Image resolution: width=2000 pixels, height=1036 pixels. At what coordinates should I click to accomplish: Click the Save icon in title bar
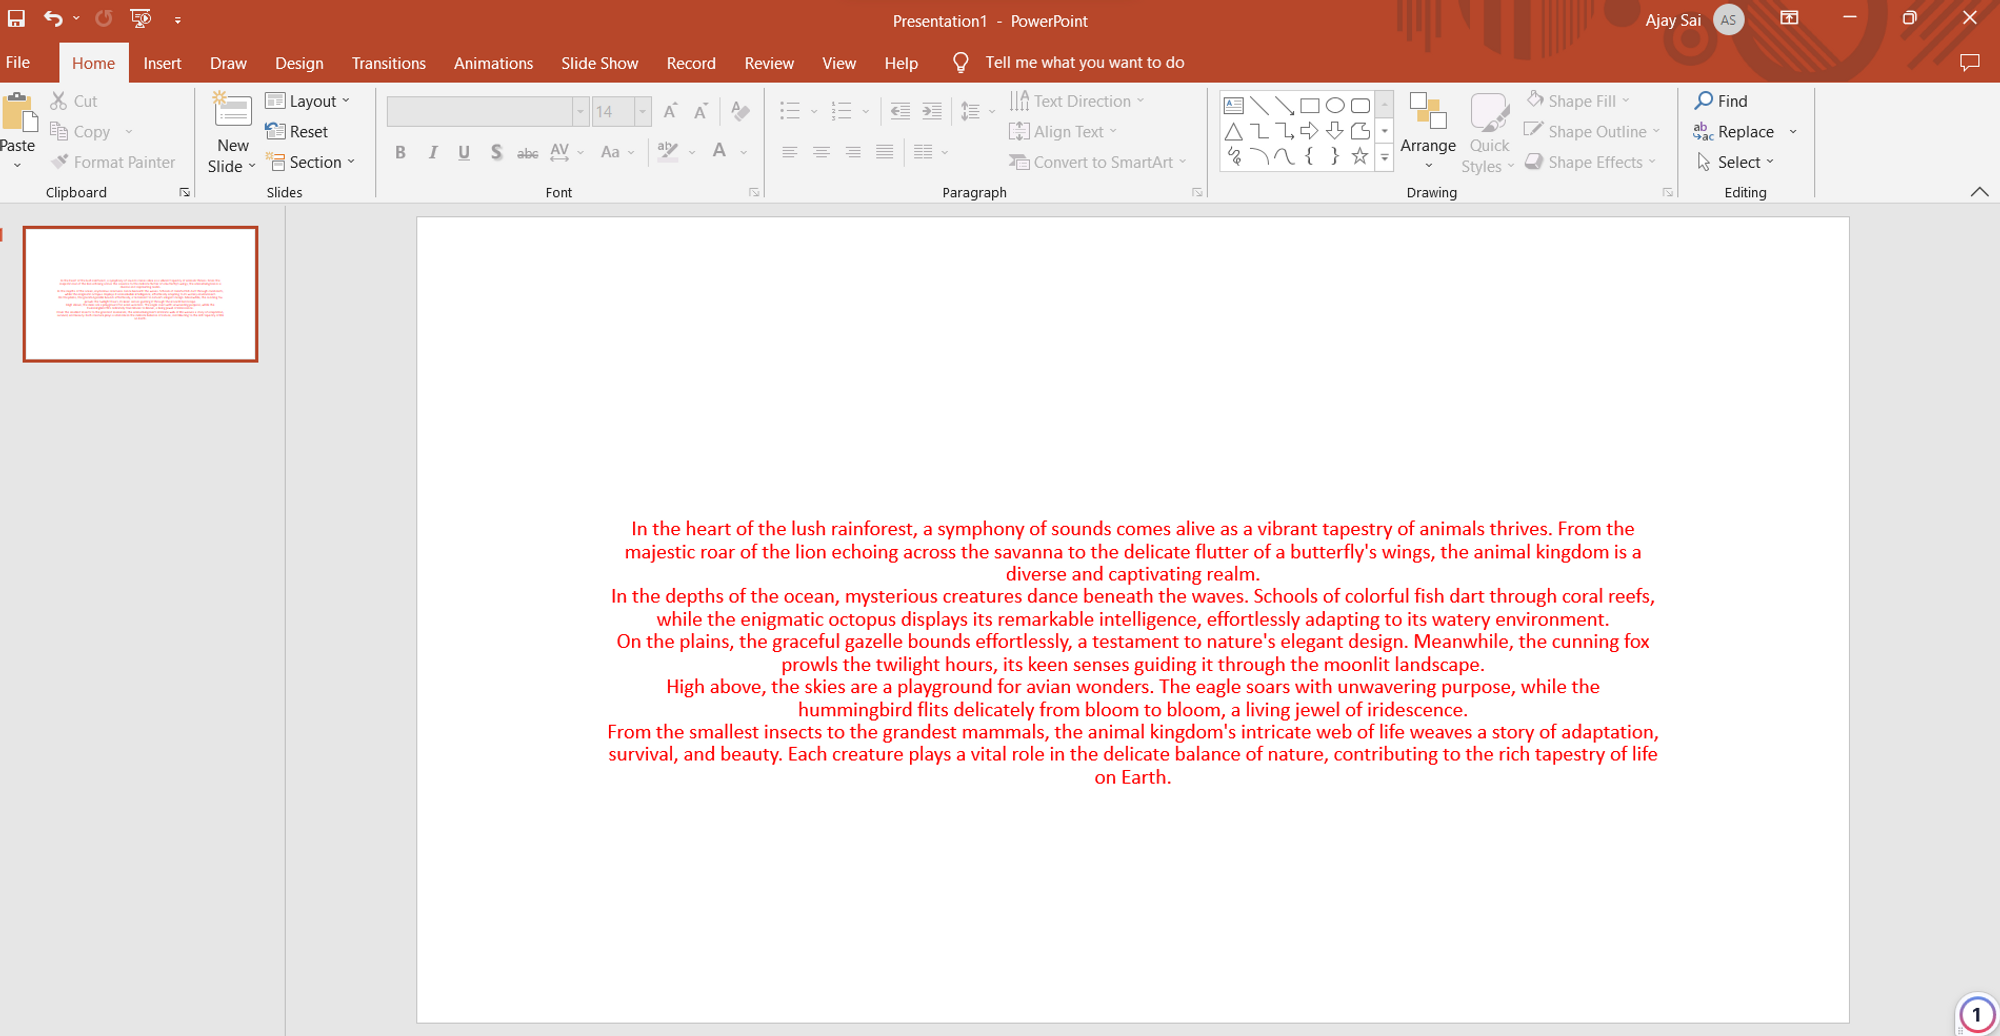(16, 19)
